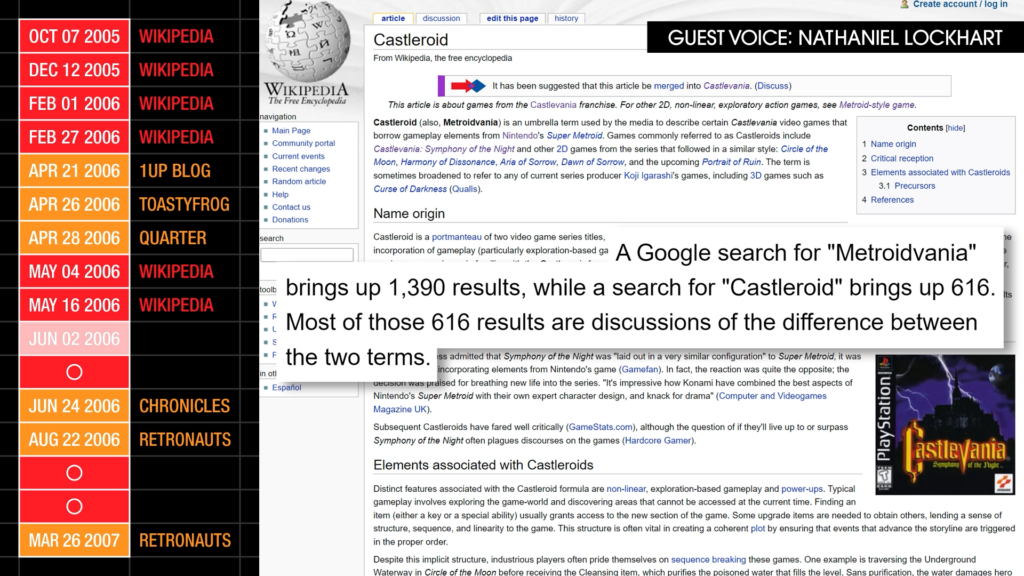Viewport: 1024px width, 576px height.
Task: Click Random article in the sidebar
Action: (x=298, y=182)
